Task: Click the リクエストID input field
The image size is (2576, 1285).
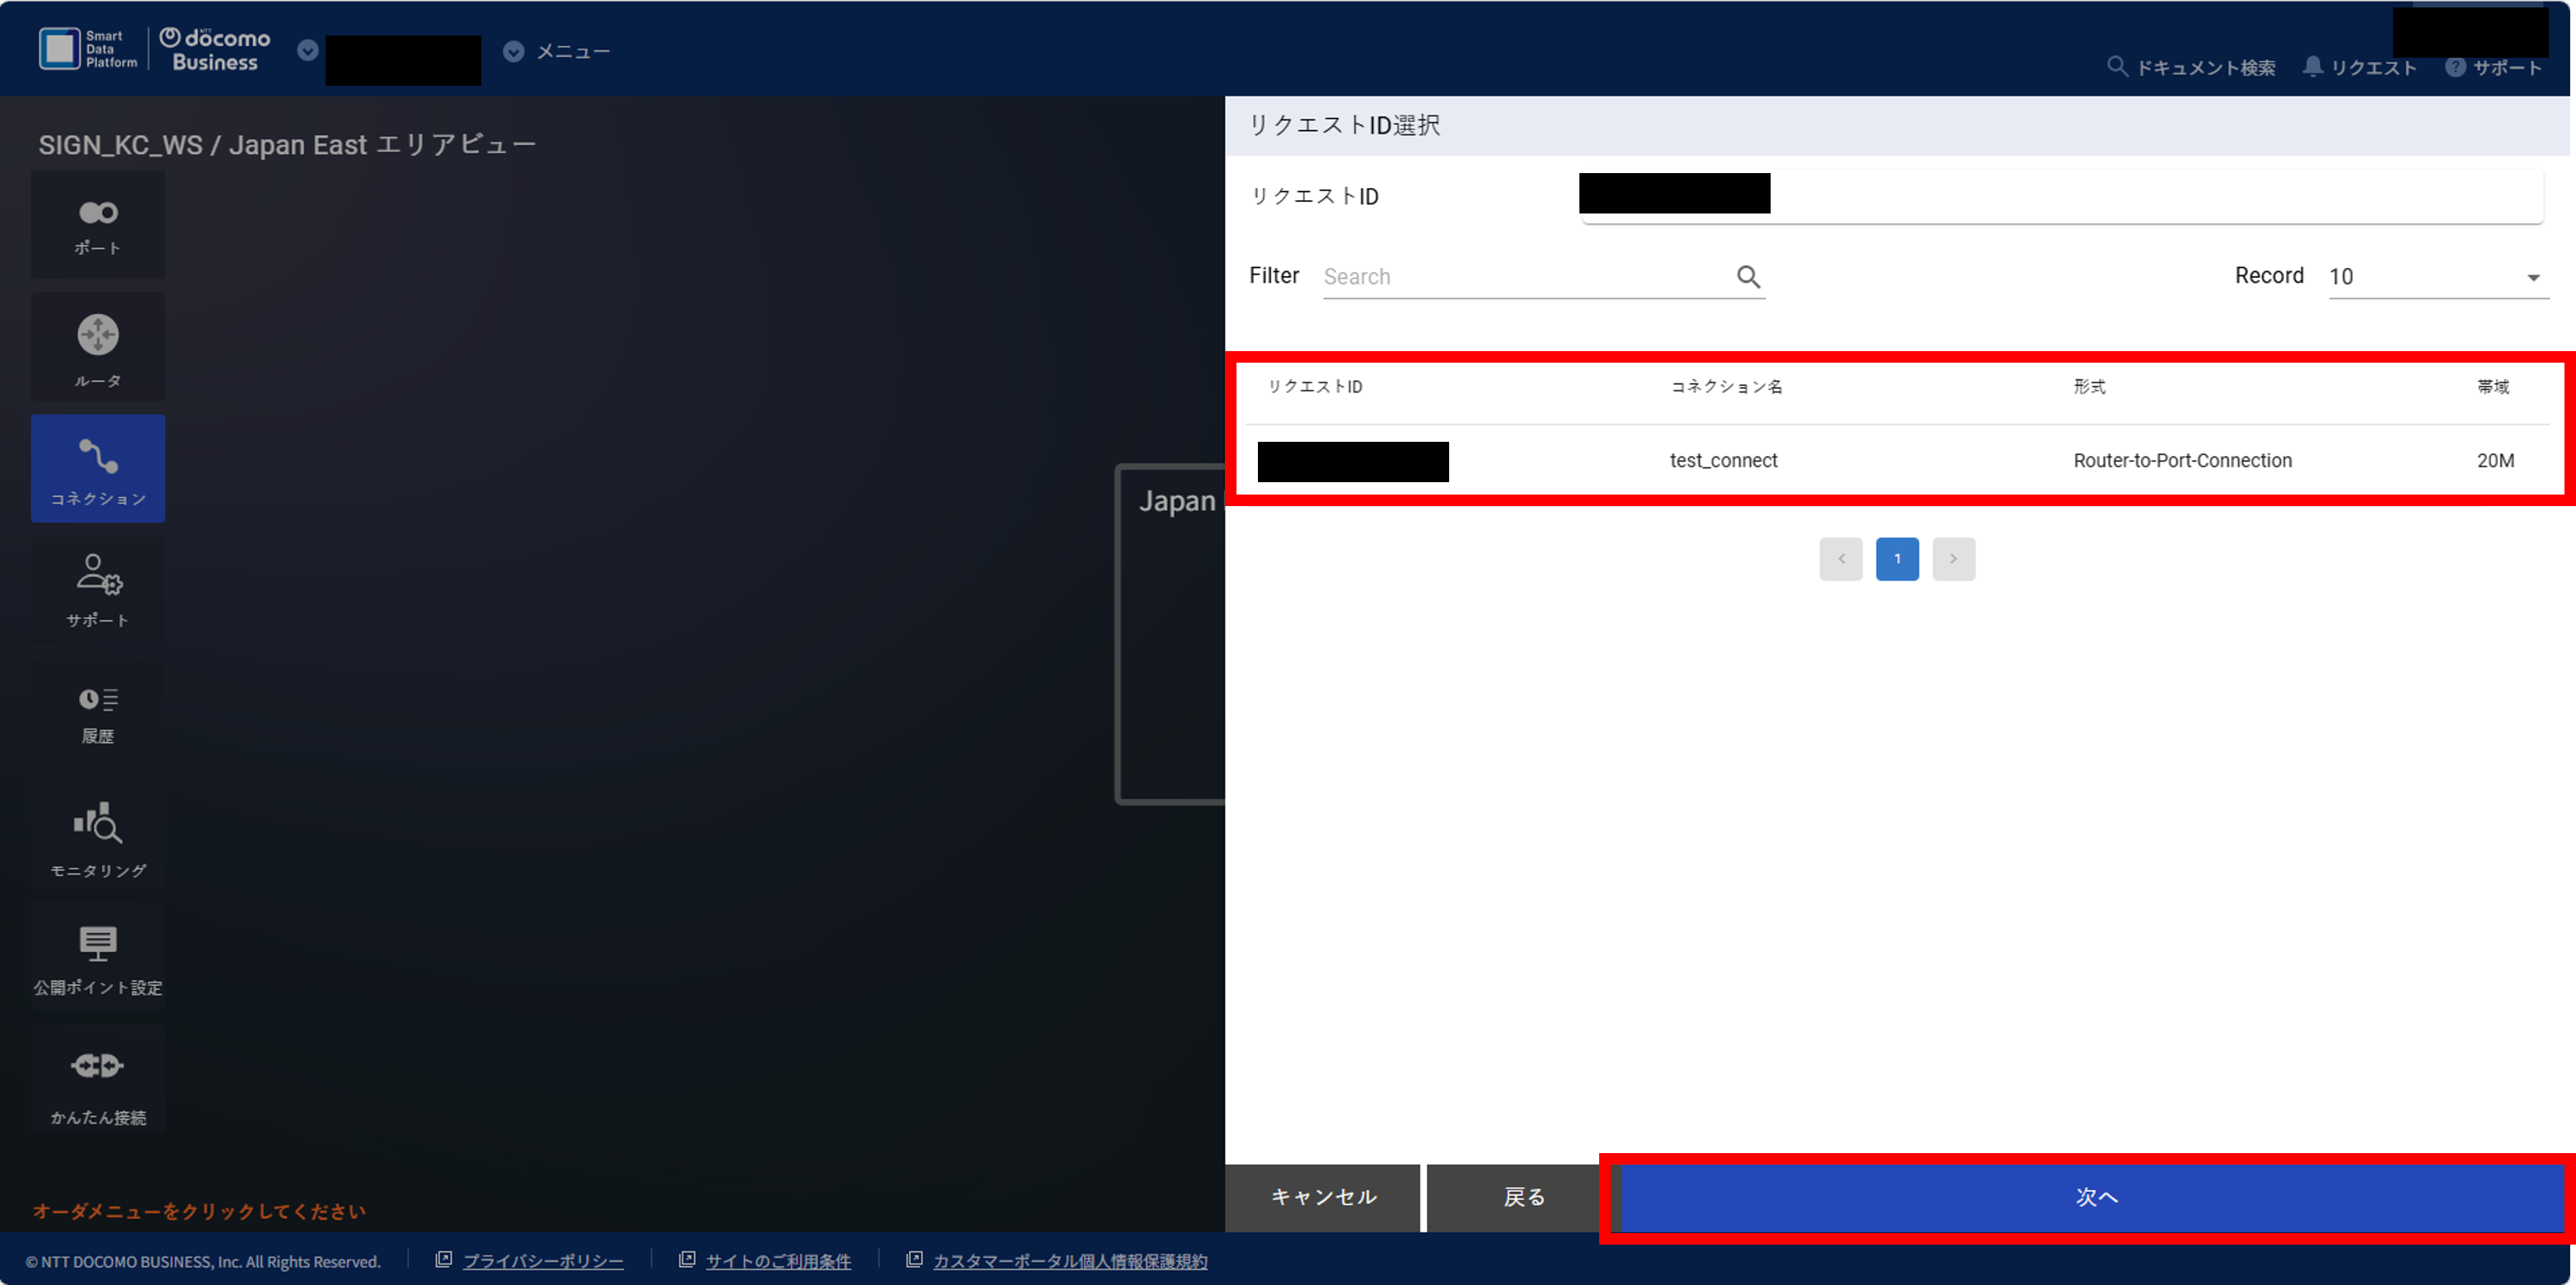Action: tap(2061, 196)
